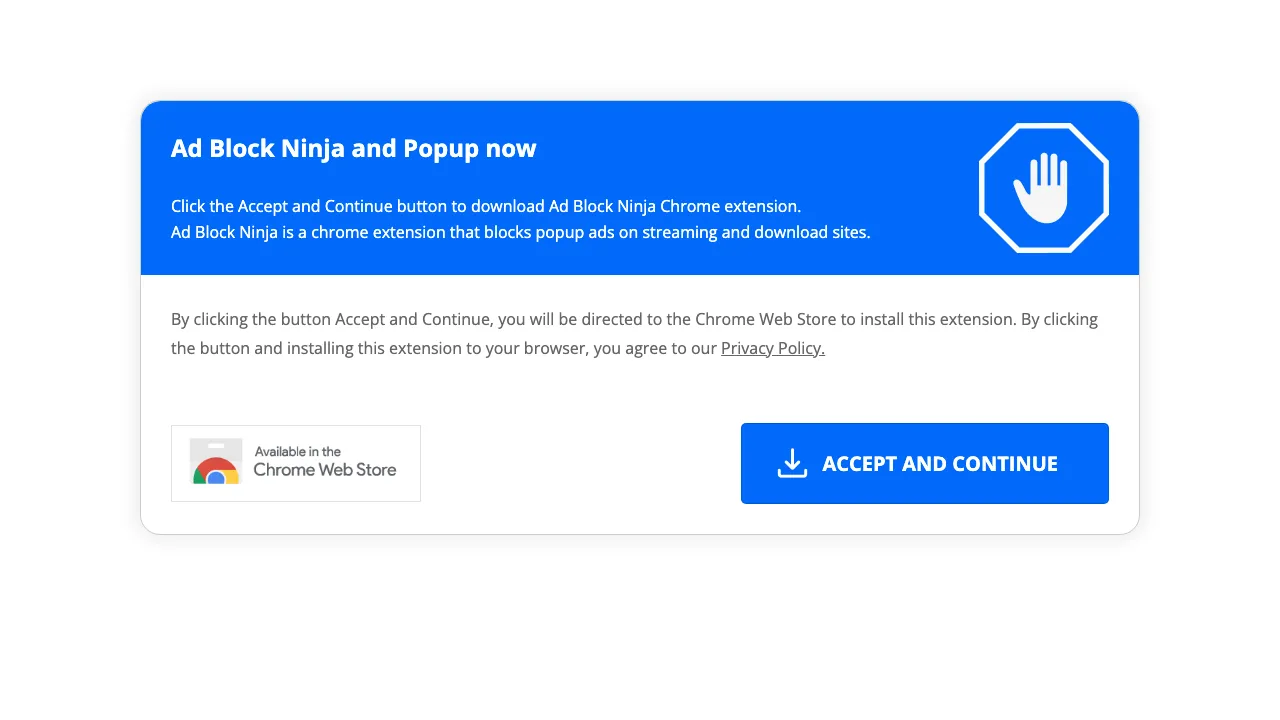Click the line starting Click the Accept and Continue
1280x720 pixels.
click(486, 206)
